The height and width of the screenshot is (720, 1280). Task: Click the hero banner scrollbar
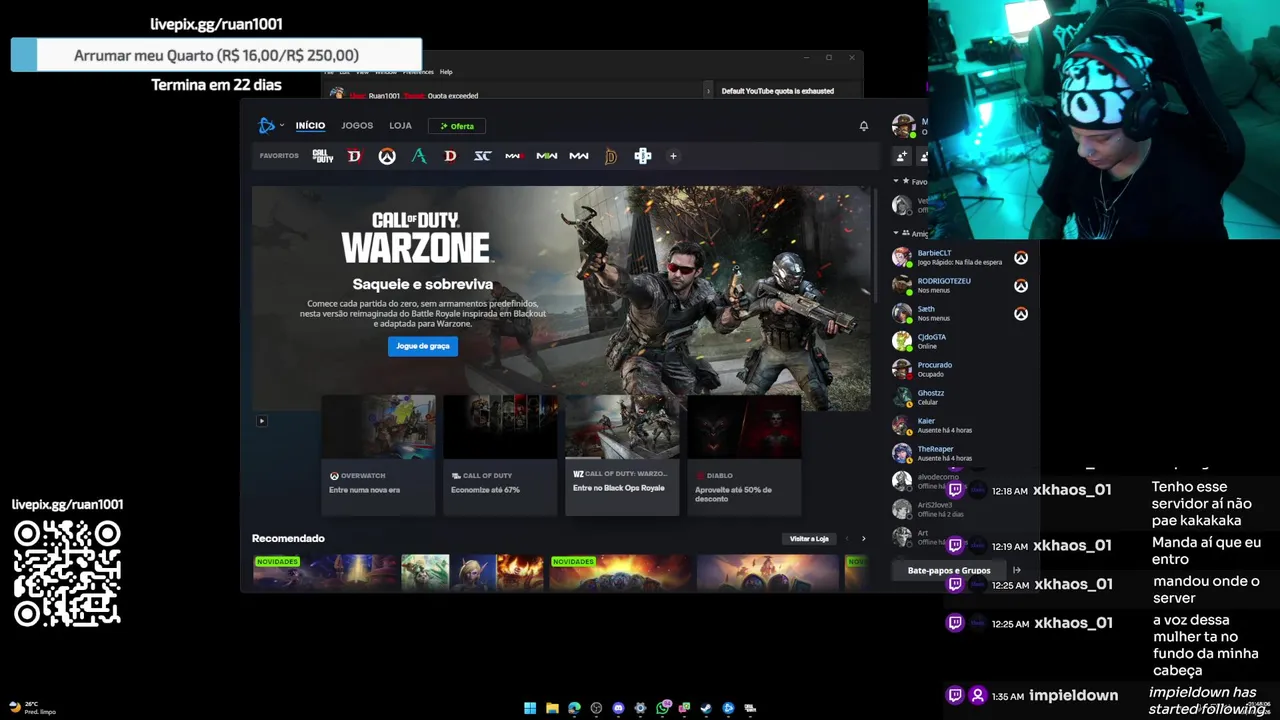click(x=877, y=245)
